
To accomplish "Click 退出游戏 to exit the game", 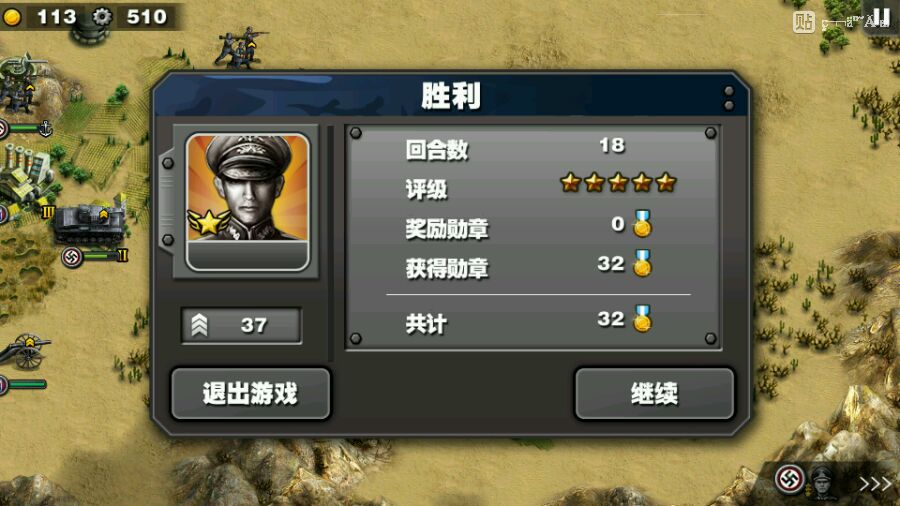I will pyautogui.click(x=251, y=394).
